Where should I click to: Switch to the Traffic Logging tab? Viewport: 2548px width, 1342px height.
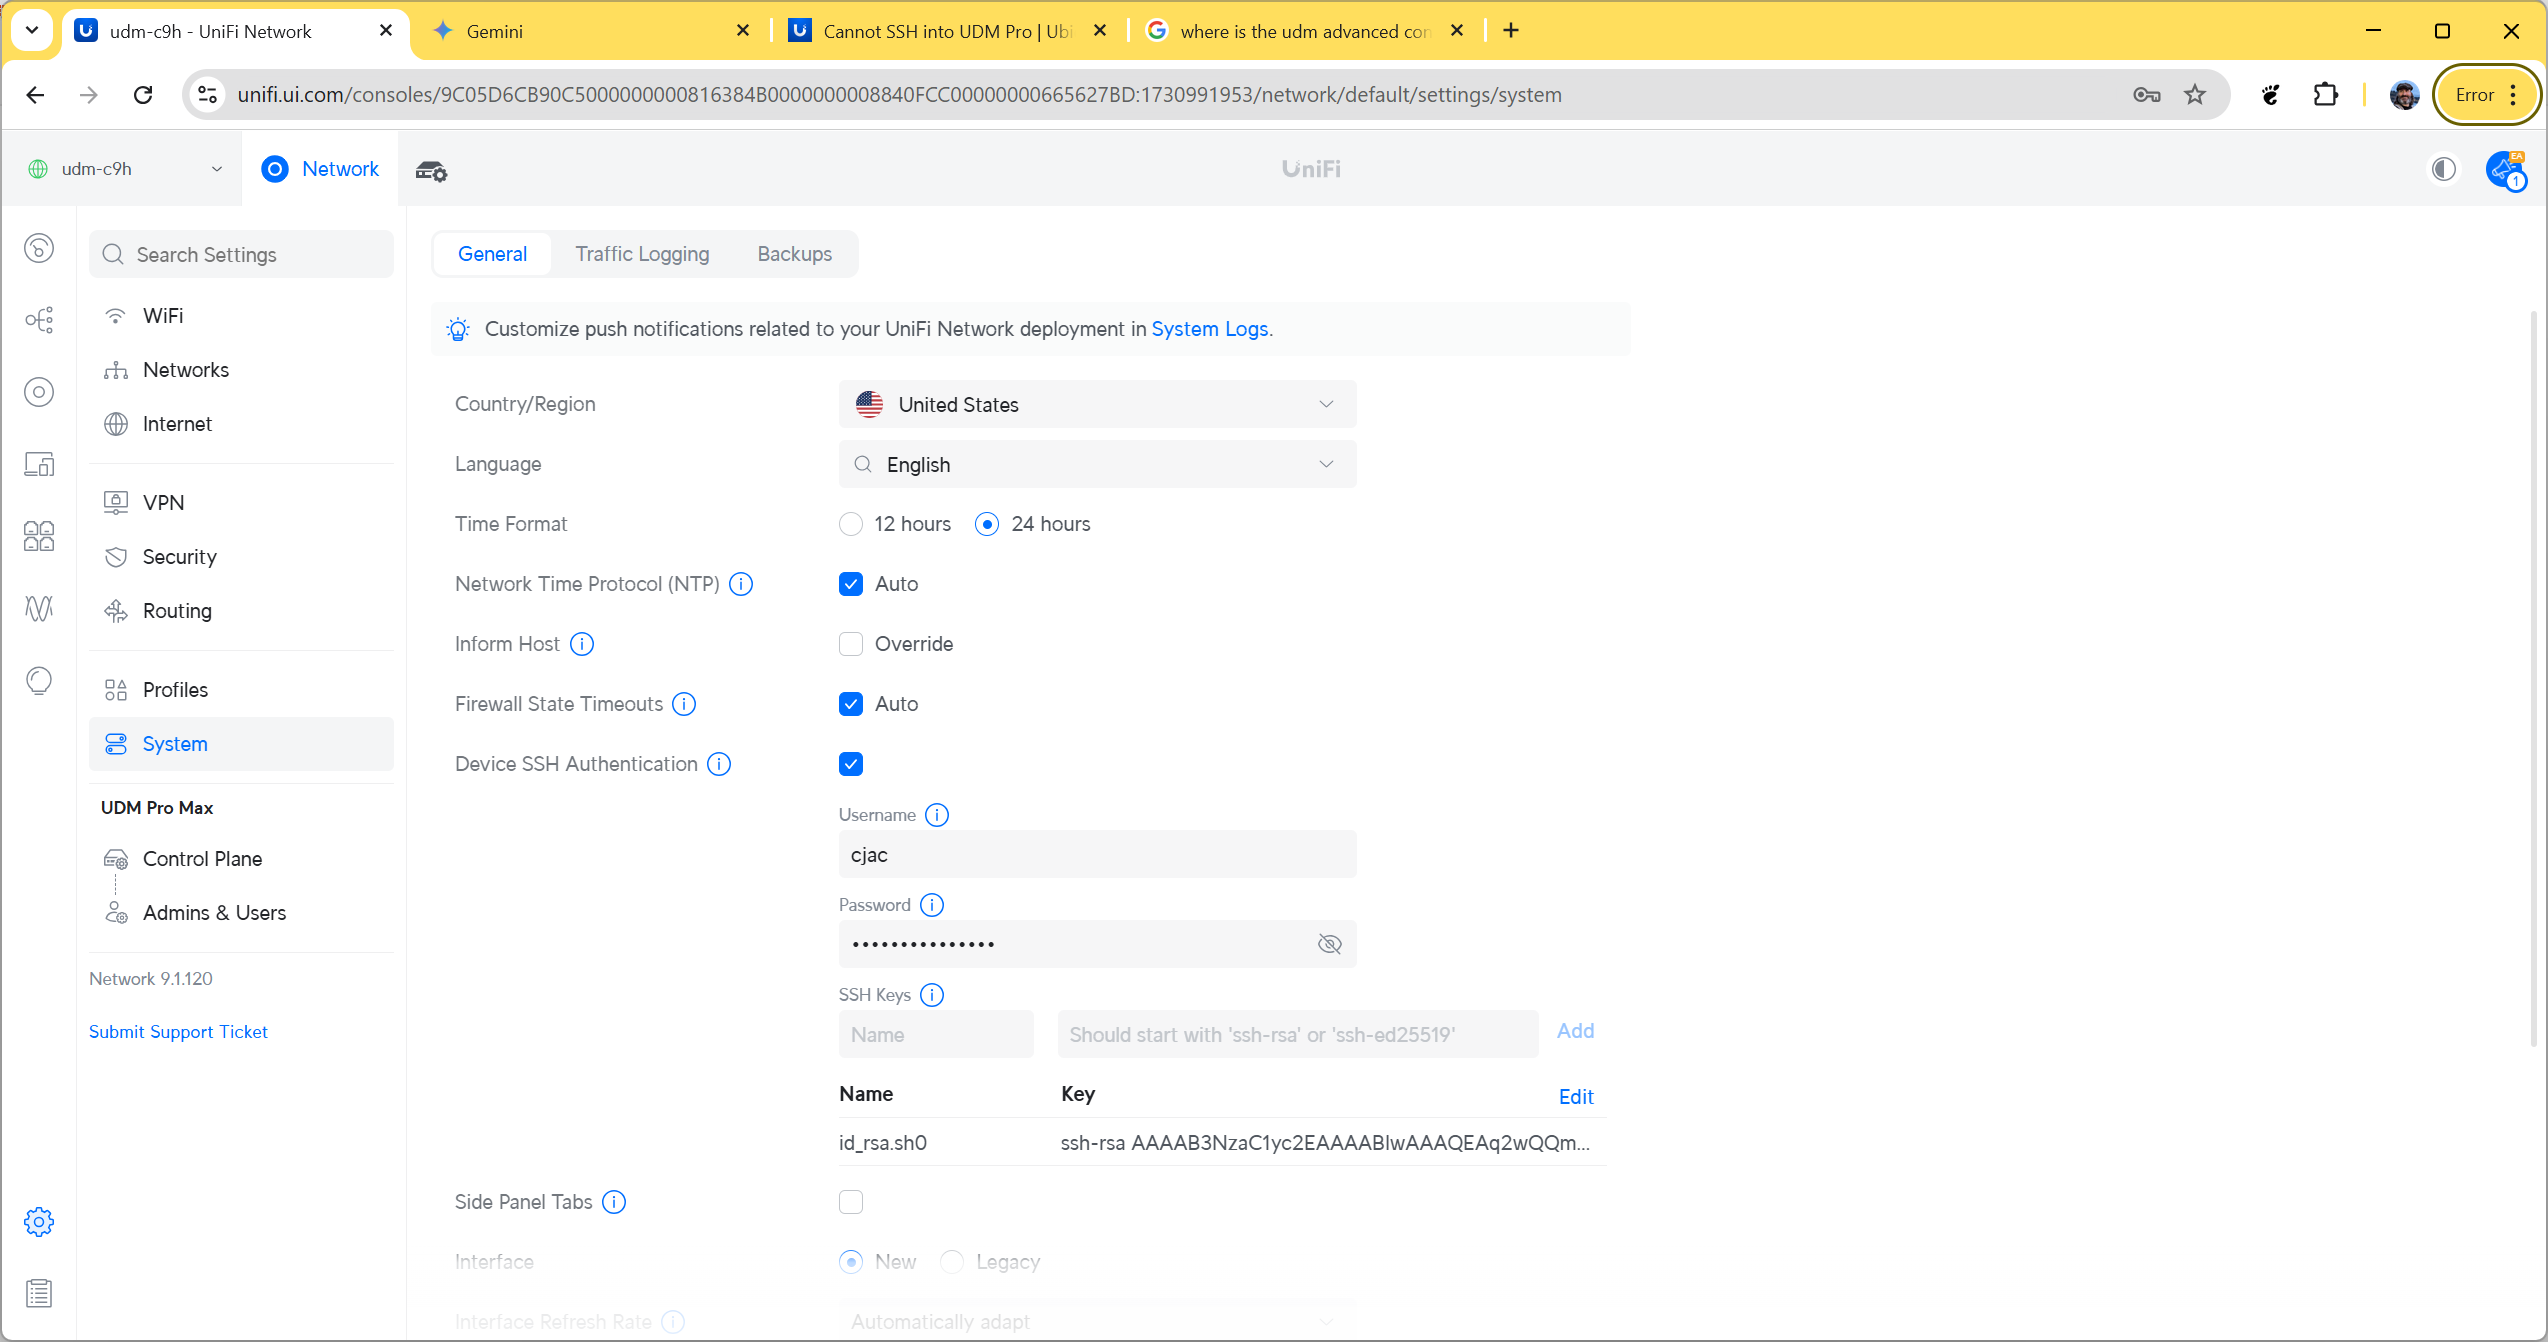[642, 254]
